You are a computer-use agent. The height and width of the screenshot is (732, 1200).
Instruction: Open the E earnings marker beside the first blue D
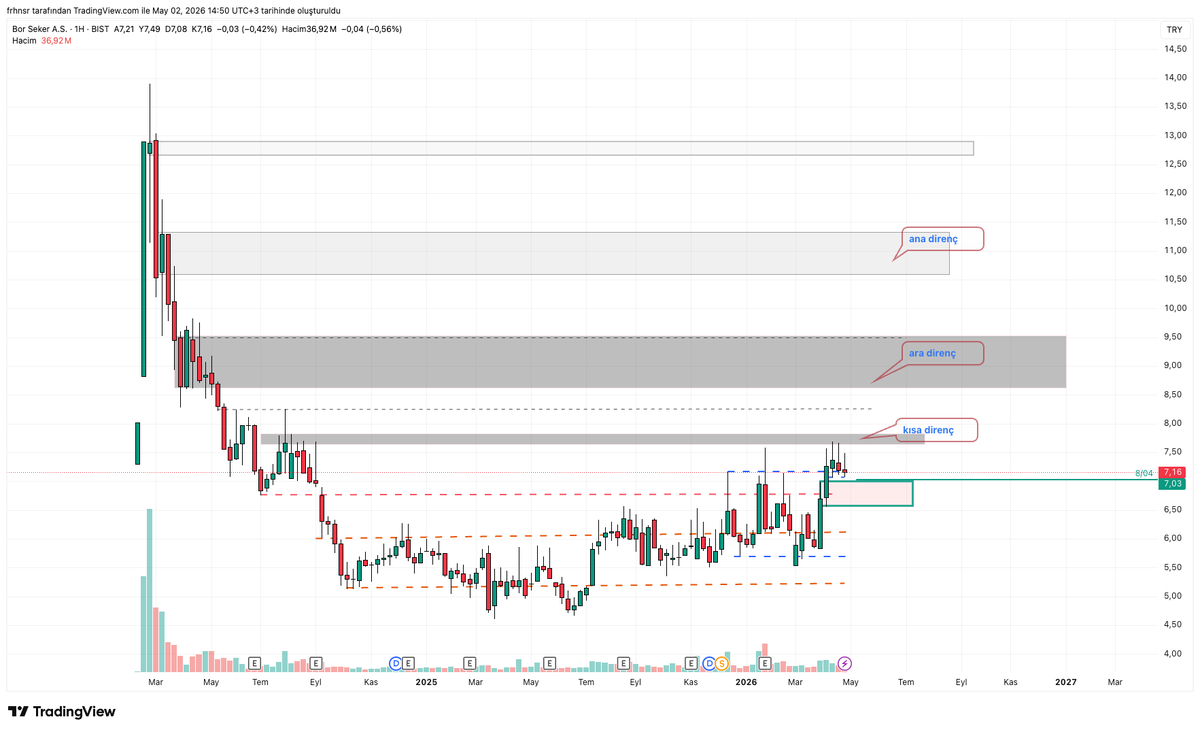pyautogui.click(x=409, y=663)
